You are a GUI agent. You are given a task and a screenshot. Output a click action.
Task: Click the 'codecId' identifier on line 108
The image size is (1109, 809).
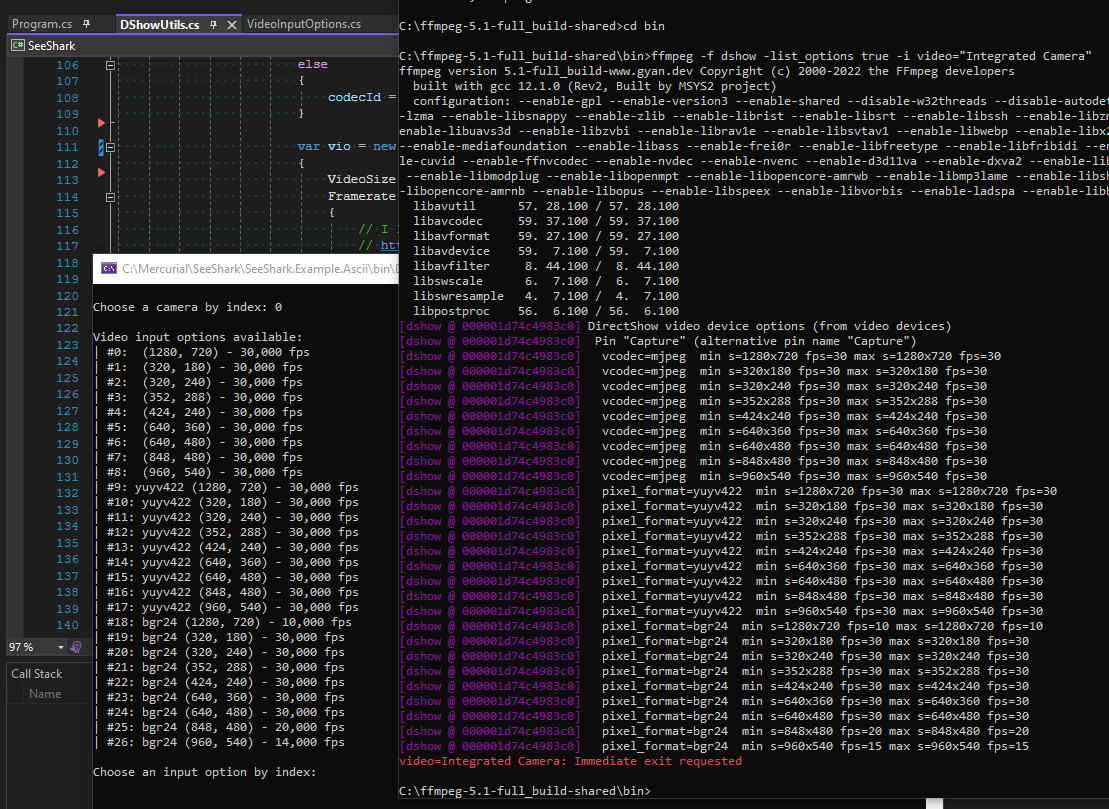[354, 97]
